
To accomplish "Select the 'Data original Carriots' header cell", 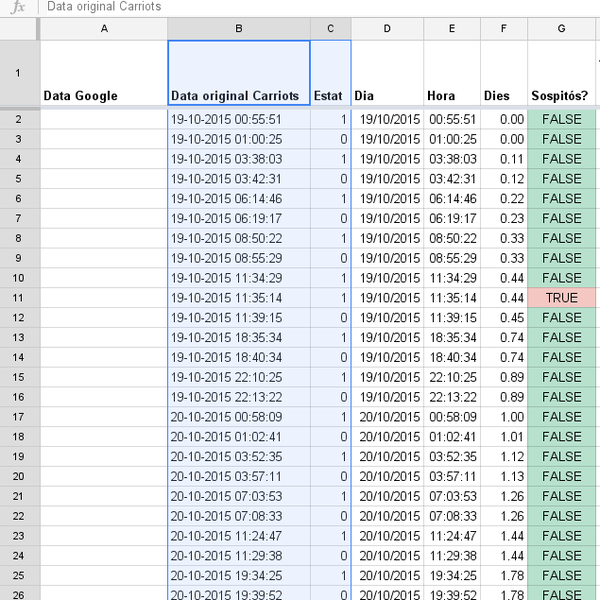I will (238, 74).
